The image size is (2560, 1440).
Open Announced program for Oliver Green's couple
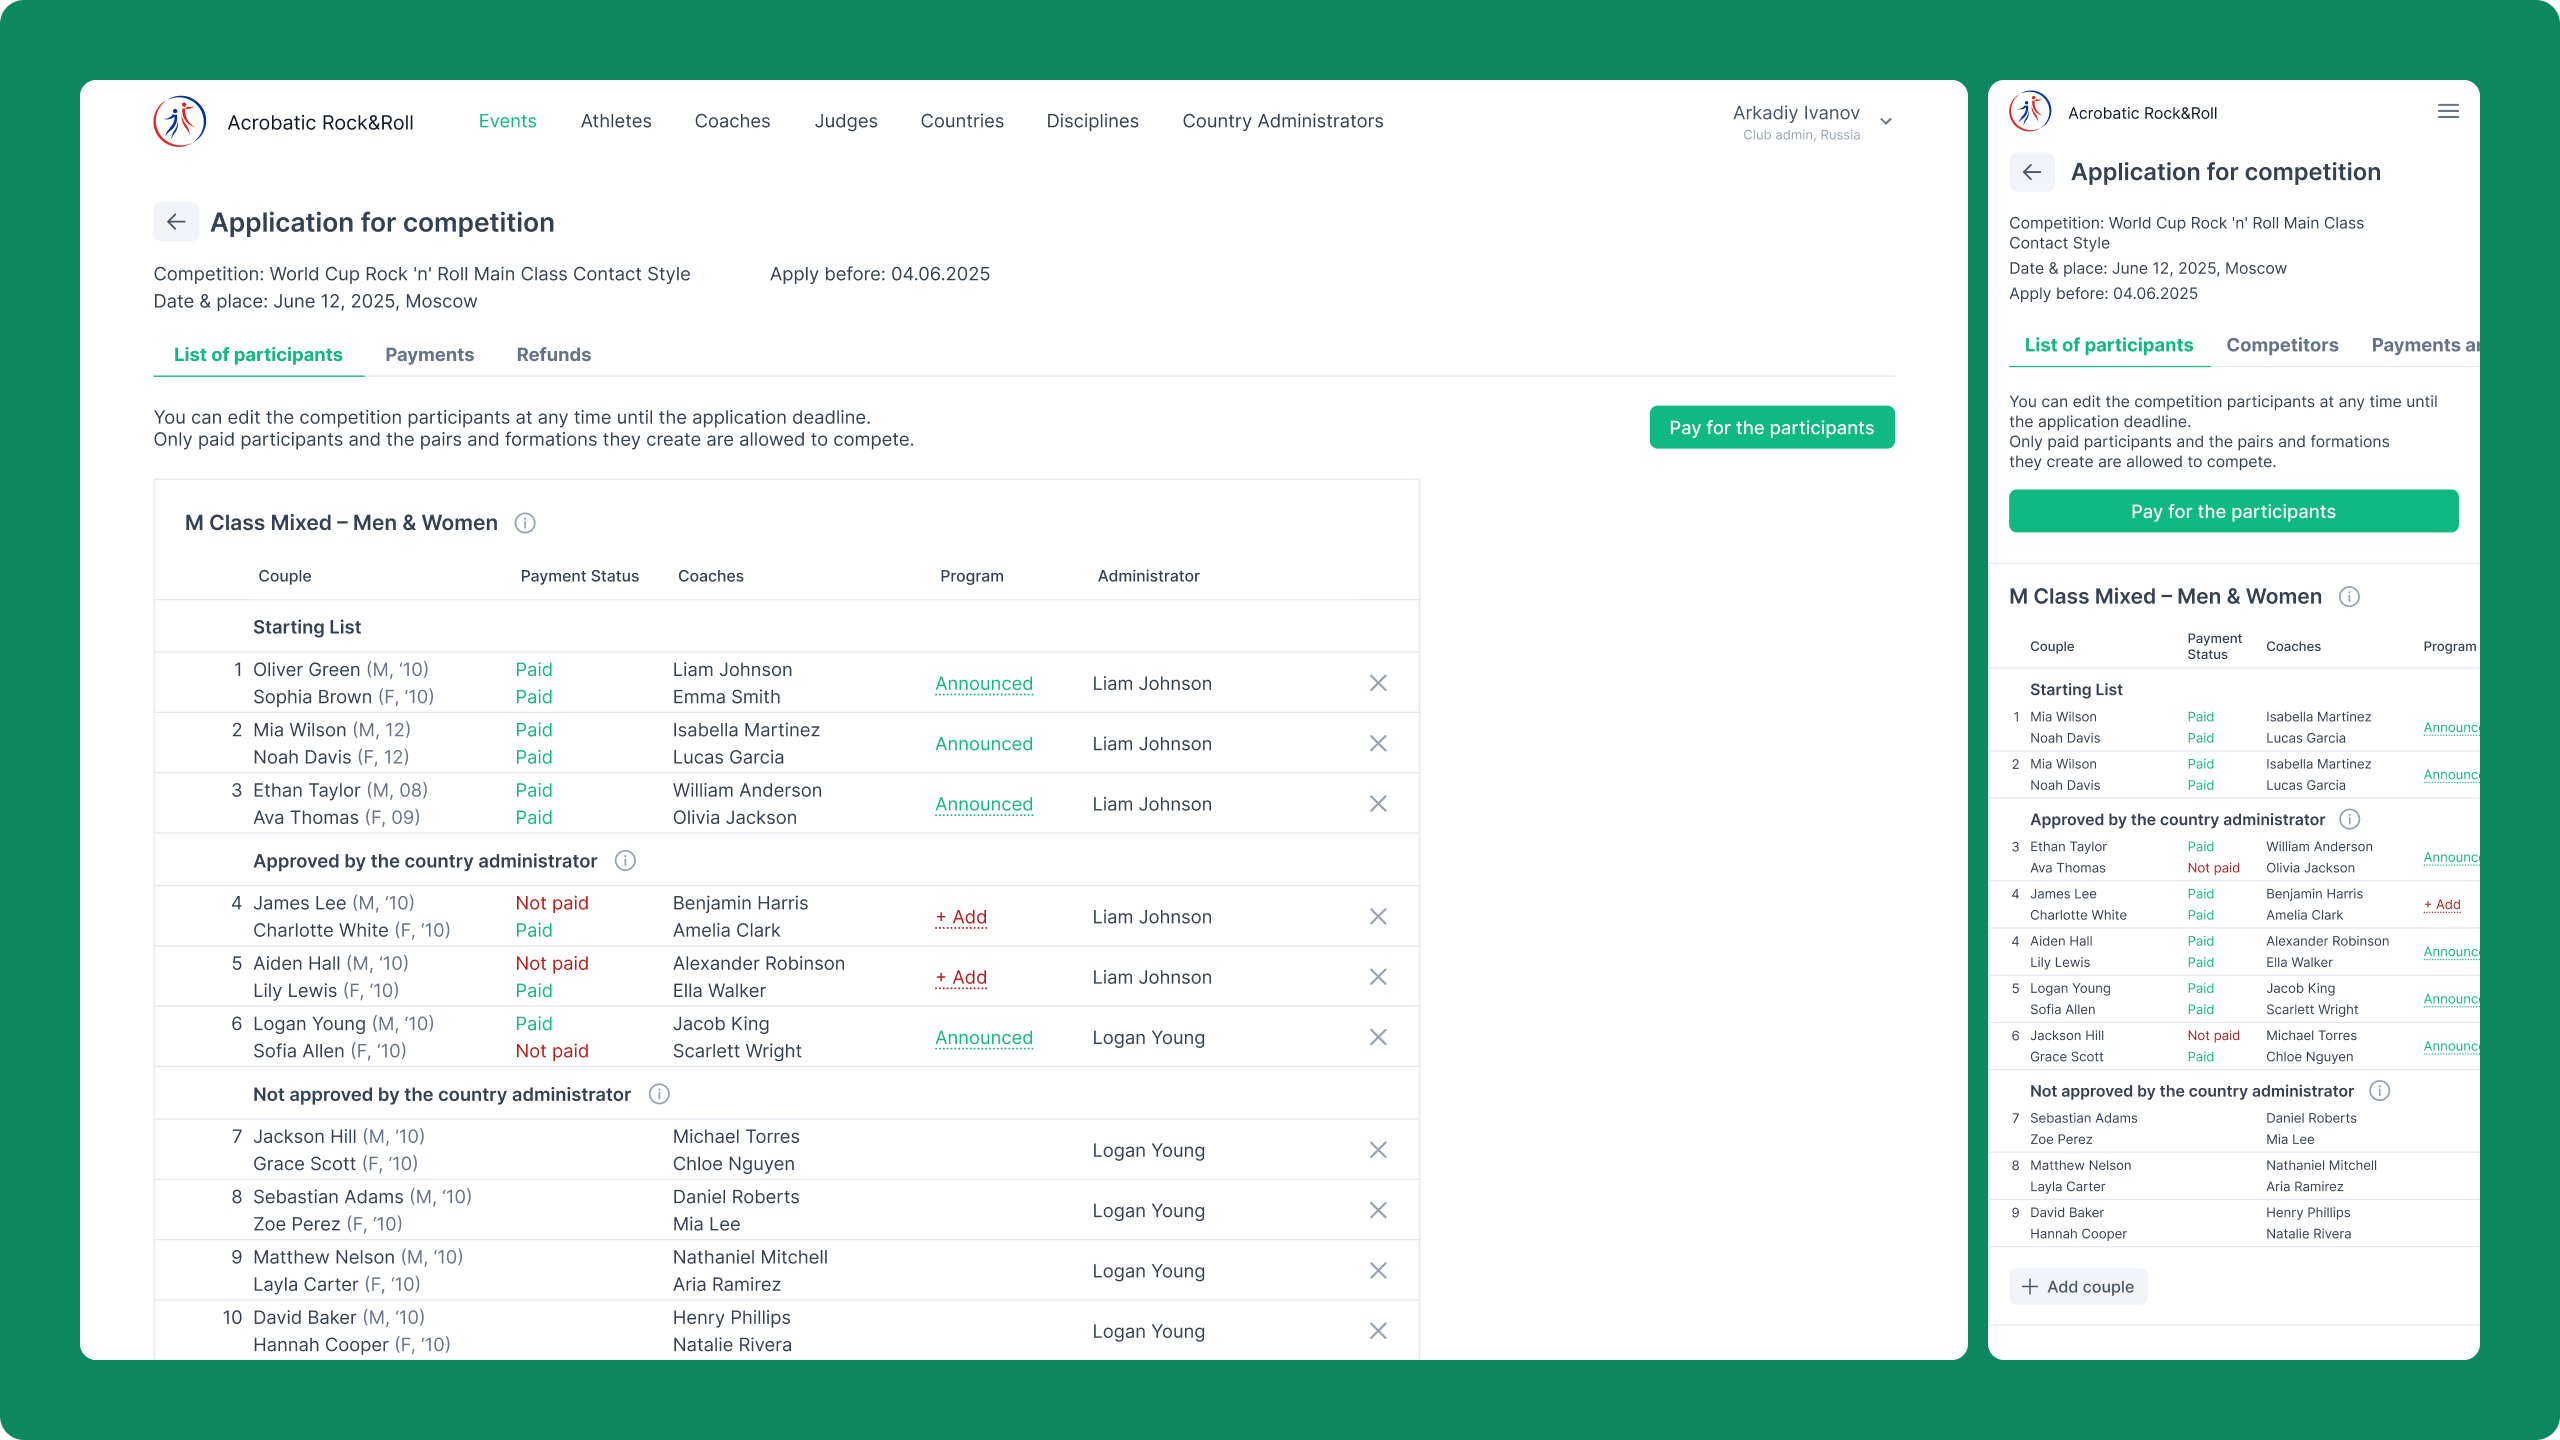tap(984, 684)
